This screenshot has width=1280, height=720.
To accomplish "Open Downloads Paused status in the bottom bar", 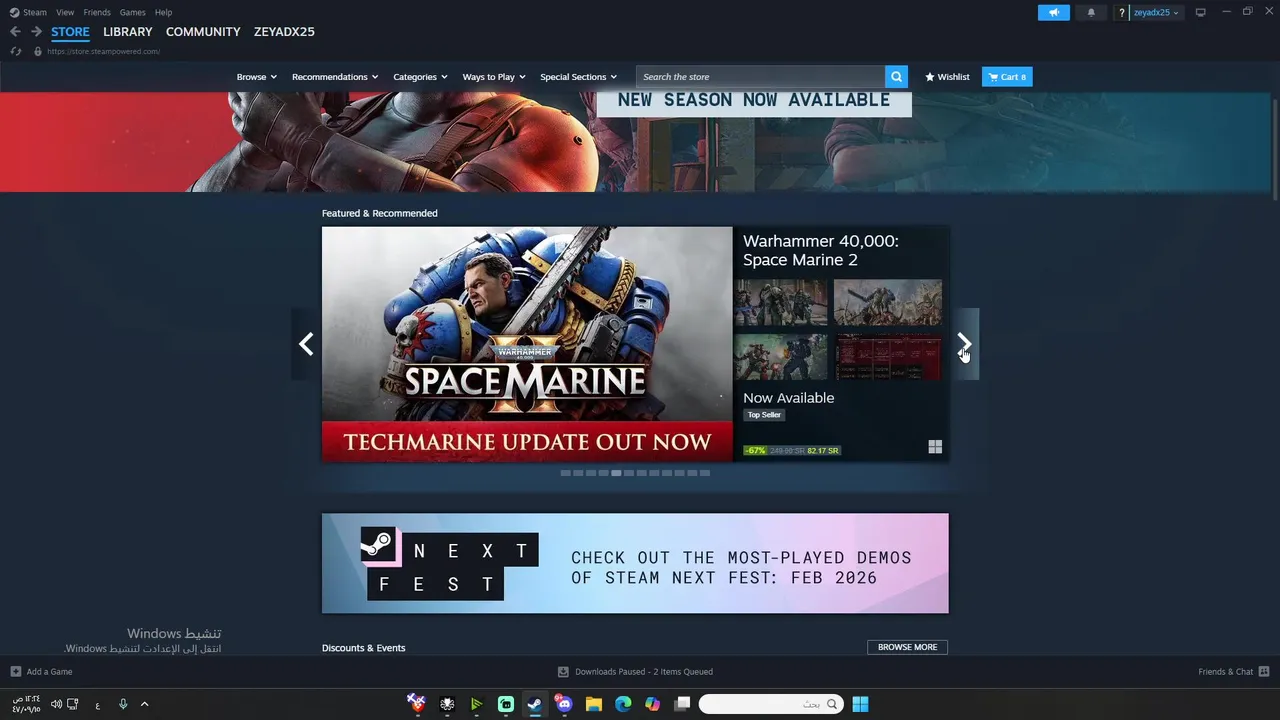I will click(635, 672).
